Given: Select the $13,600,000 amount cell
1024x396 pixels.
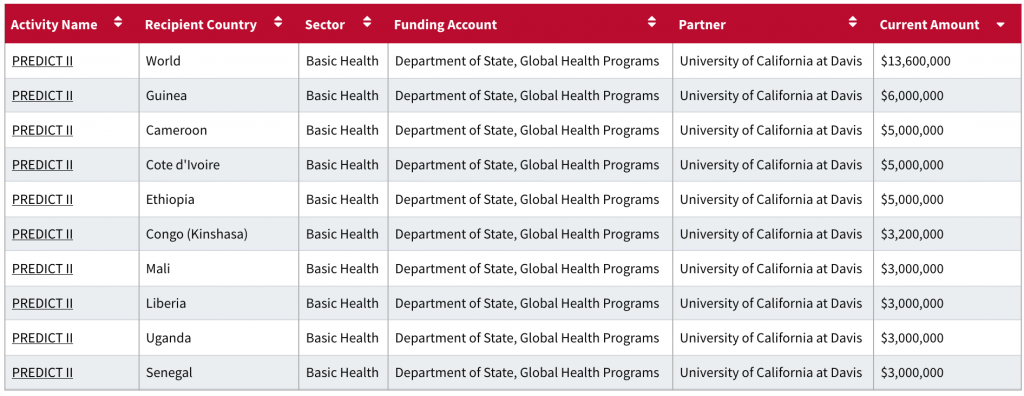Looking at the screenshot, I should pos(947,61).
